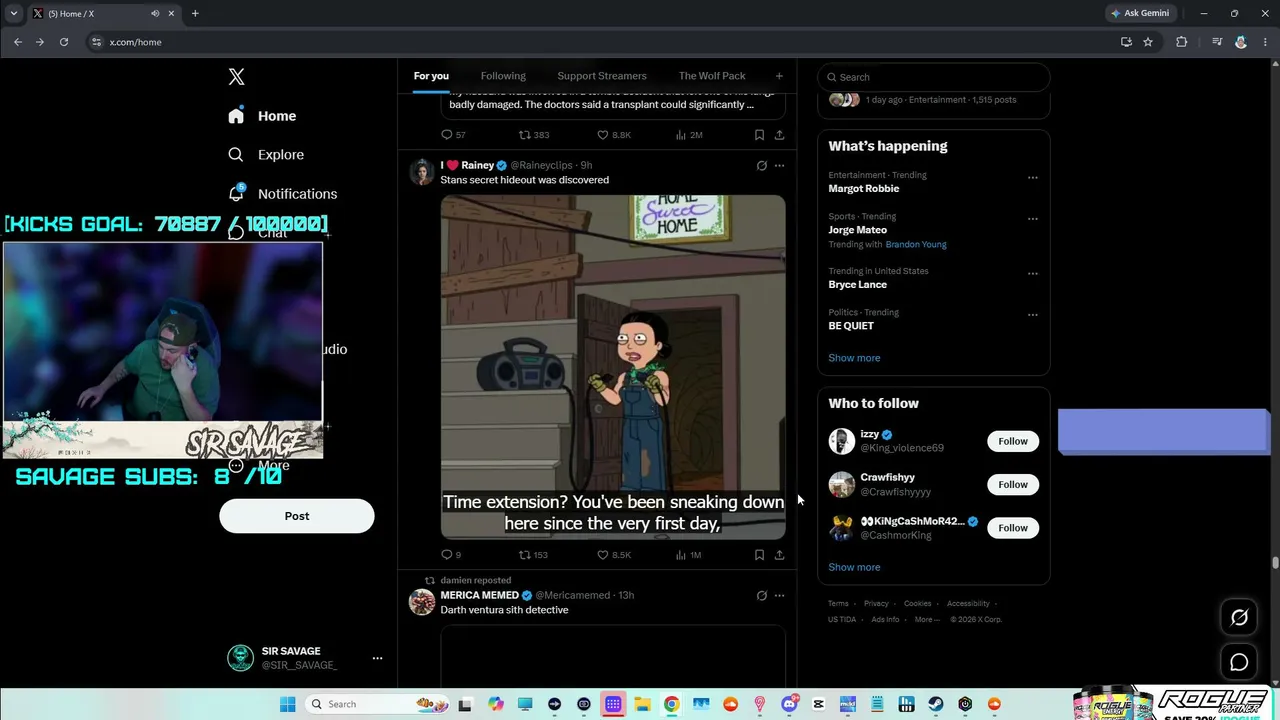
Task: Like the post with 8.8K likes
Action: point(614,135)
